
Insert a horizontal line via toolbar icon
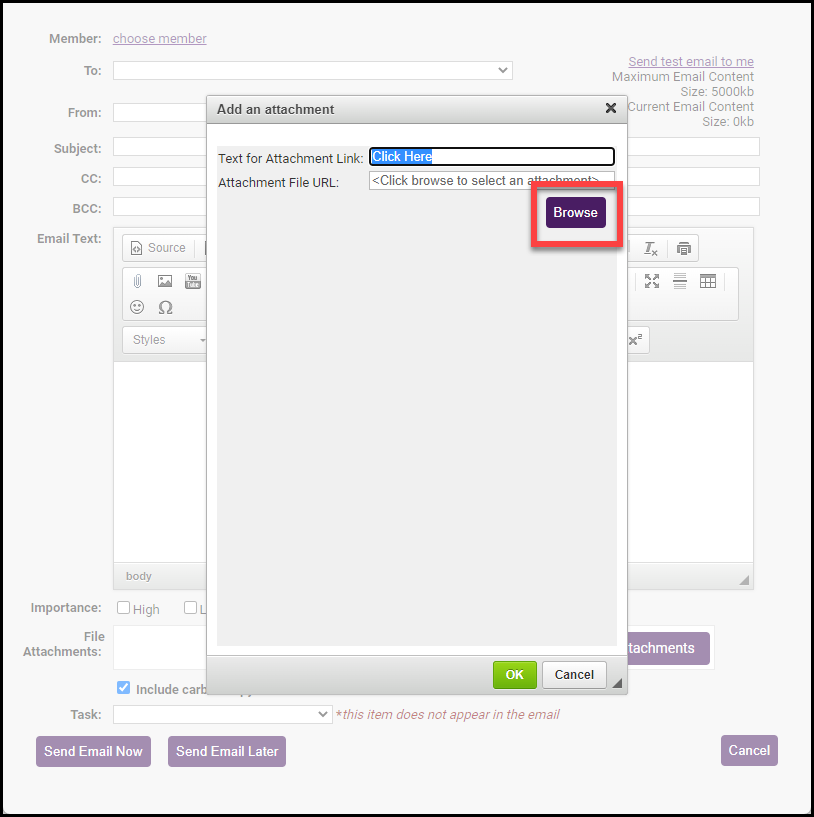pyautogui.click(x=680, y=281)
